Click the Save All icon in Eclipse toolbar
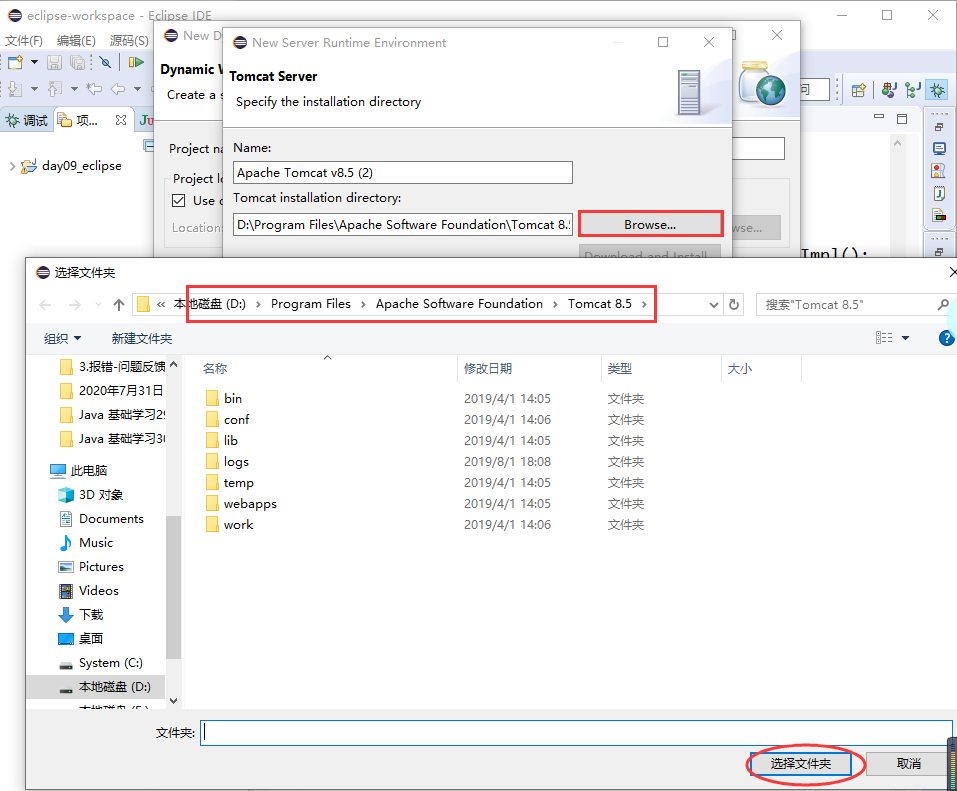957x791 pixels. click(x=78, y=62)
